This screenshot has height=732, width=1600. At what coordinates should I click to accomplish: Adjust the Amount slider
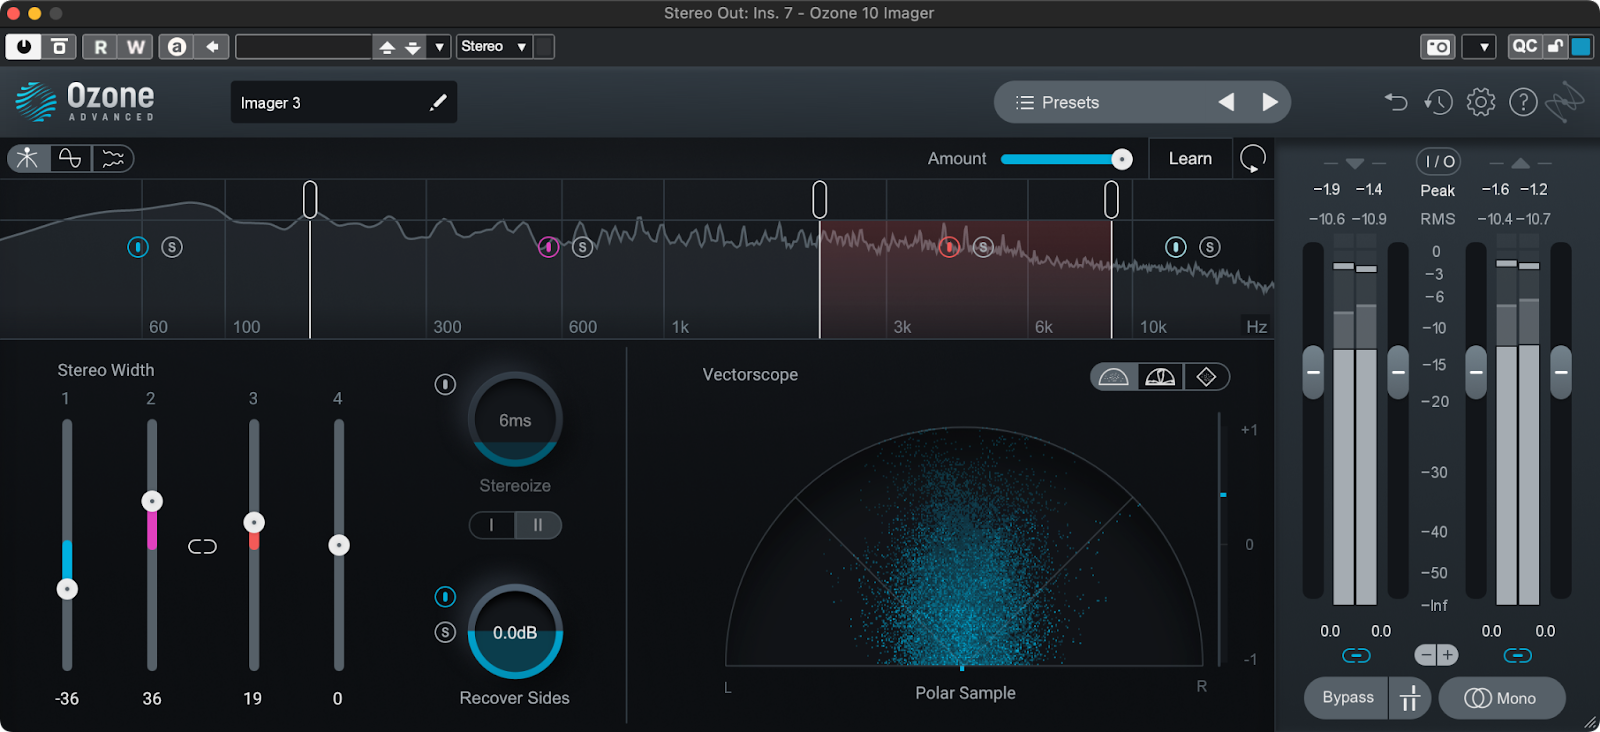(1066, 159)
